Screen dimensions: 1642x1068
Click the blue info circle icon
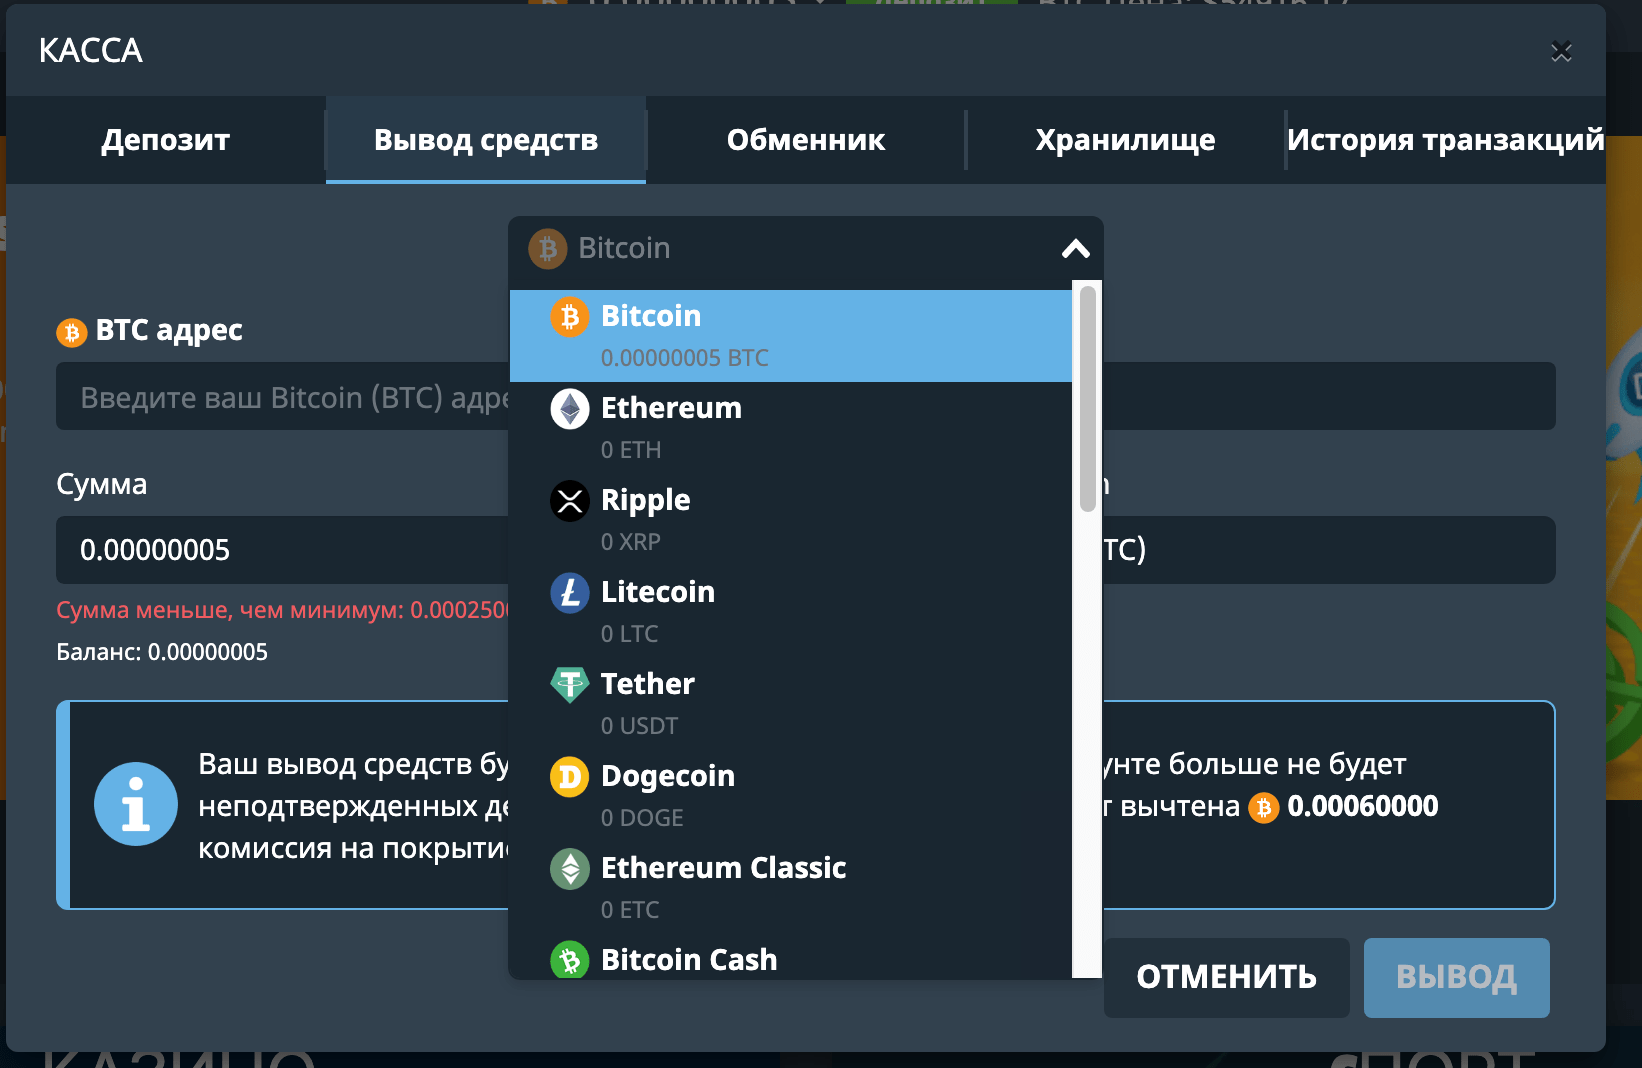pos(136,804)
